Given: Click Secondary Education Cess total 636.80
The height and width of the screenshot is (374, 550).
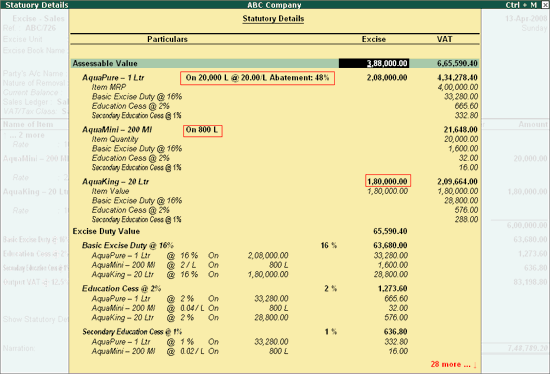Looking at the screenshot, I should coord(396,332).
